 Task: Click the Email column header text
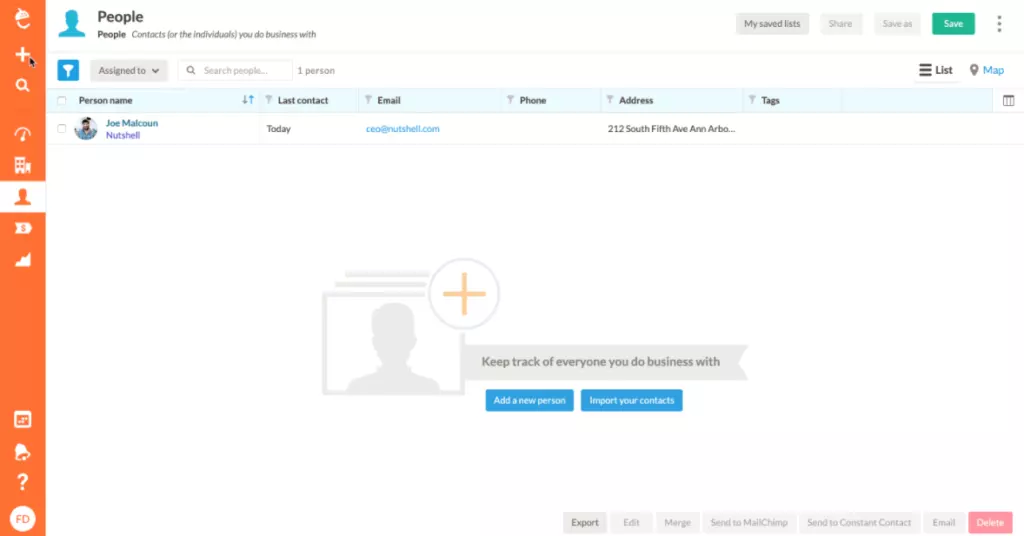tap(389, 101)
